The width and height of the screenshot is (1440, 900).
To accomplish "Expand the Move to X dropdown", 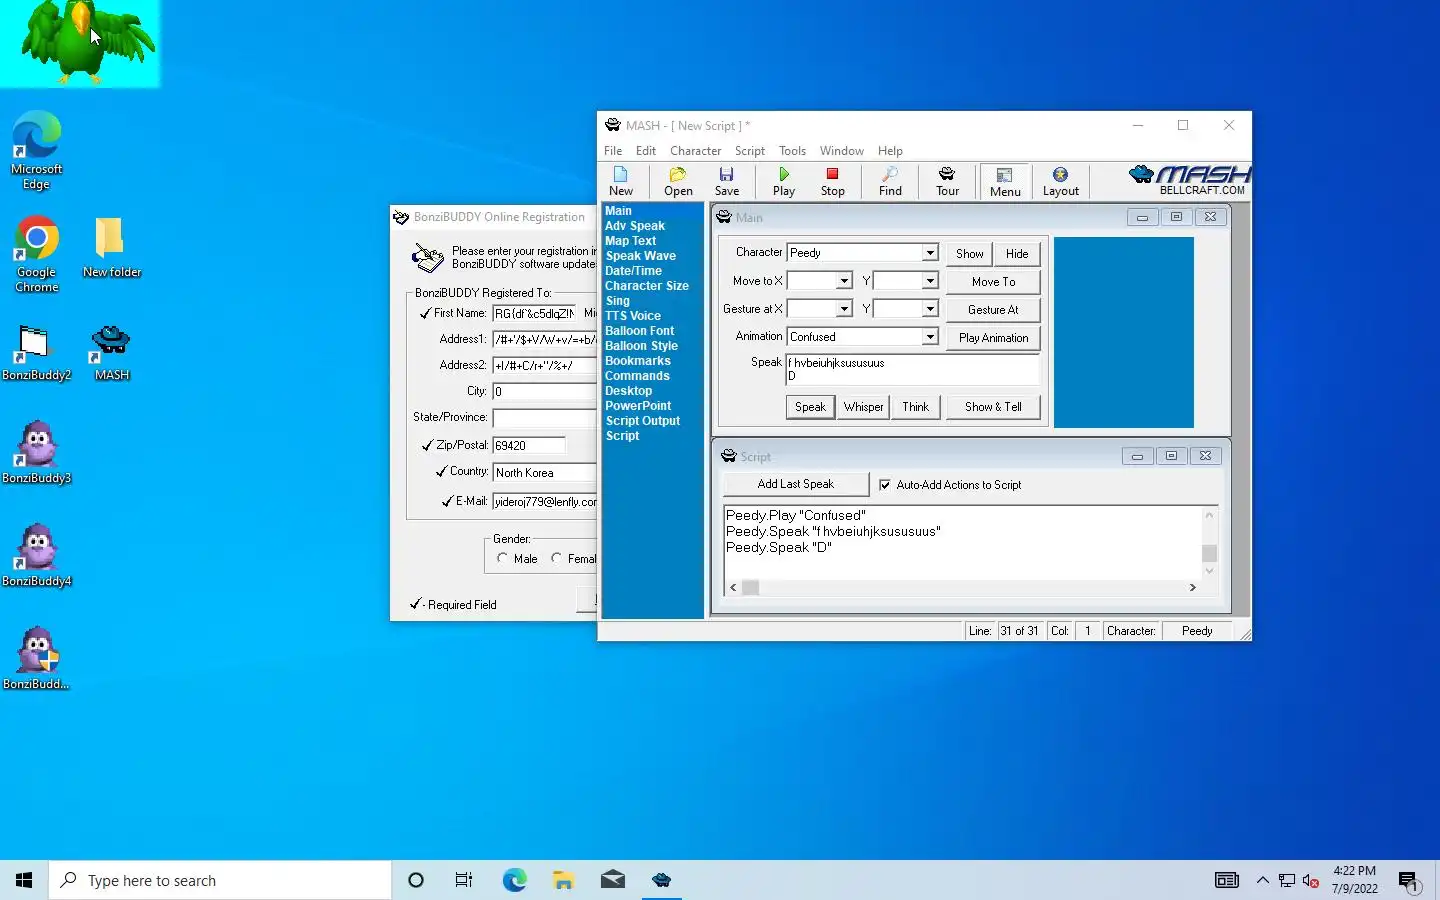I will tap(844, 281).
